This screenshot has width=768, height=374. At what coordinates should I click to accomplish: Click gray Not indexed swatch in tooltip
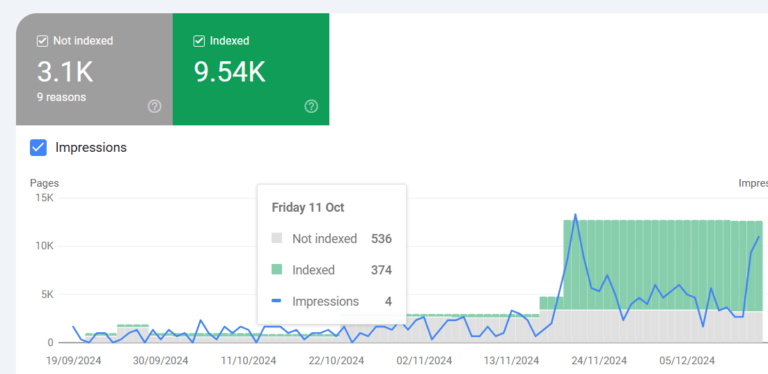[277, 239]
